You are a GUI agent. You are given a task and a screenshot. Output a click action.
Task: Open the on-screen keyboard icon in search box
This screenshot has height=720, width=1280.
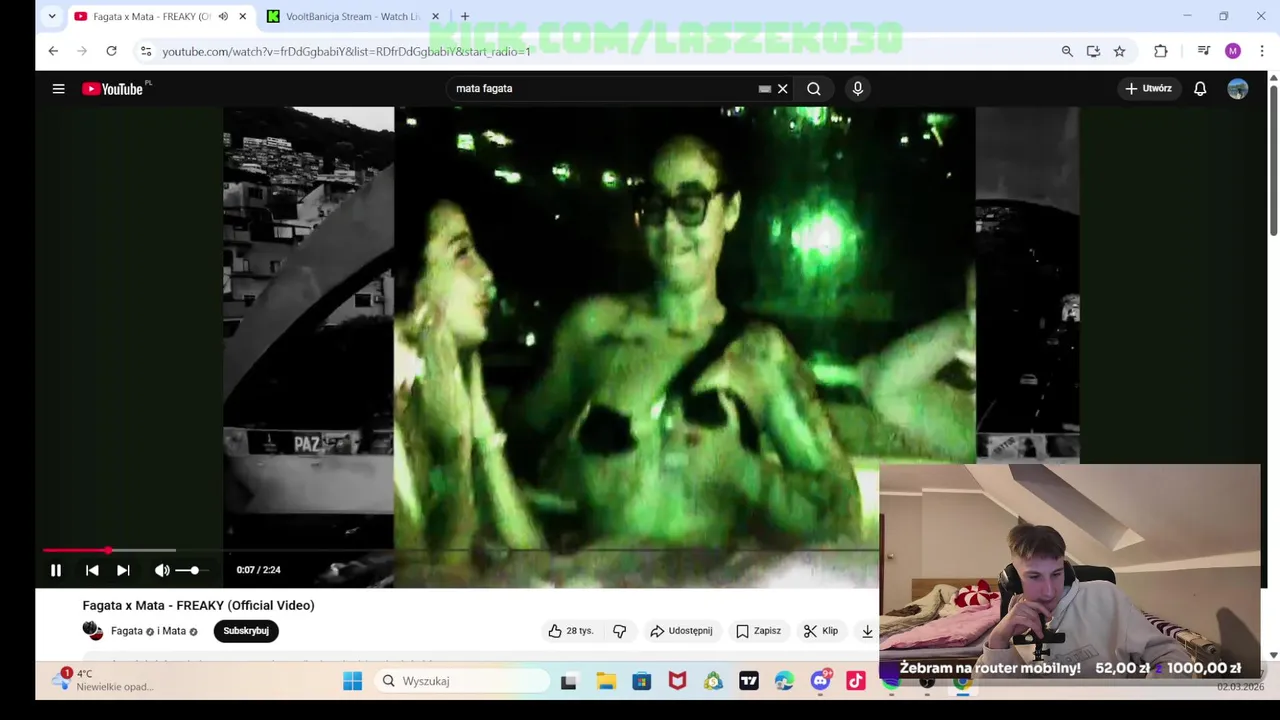pos(765,89)
